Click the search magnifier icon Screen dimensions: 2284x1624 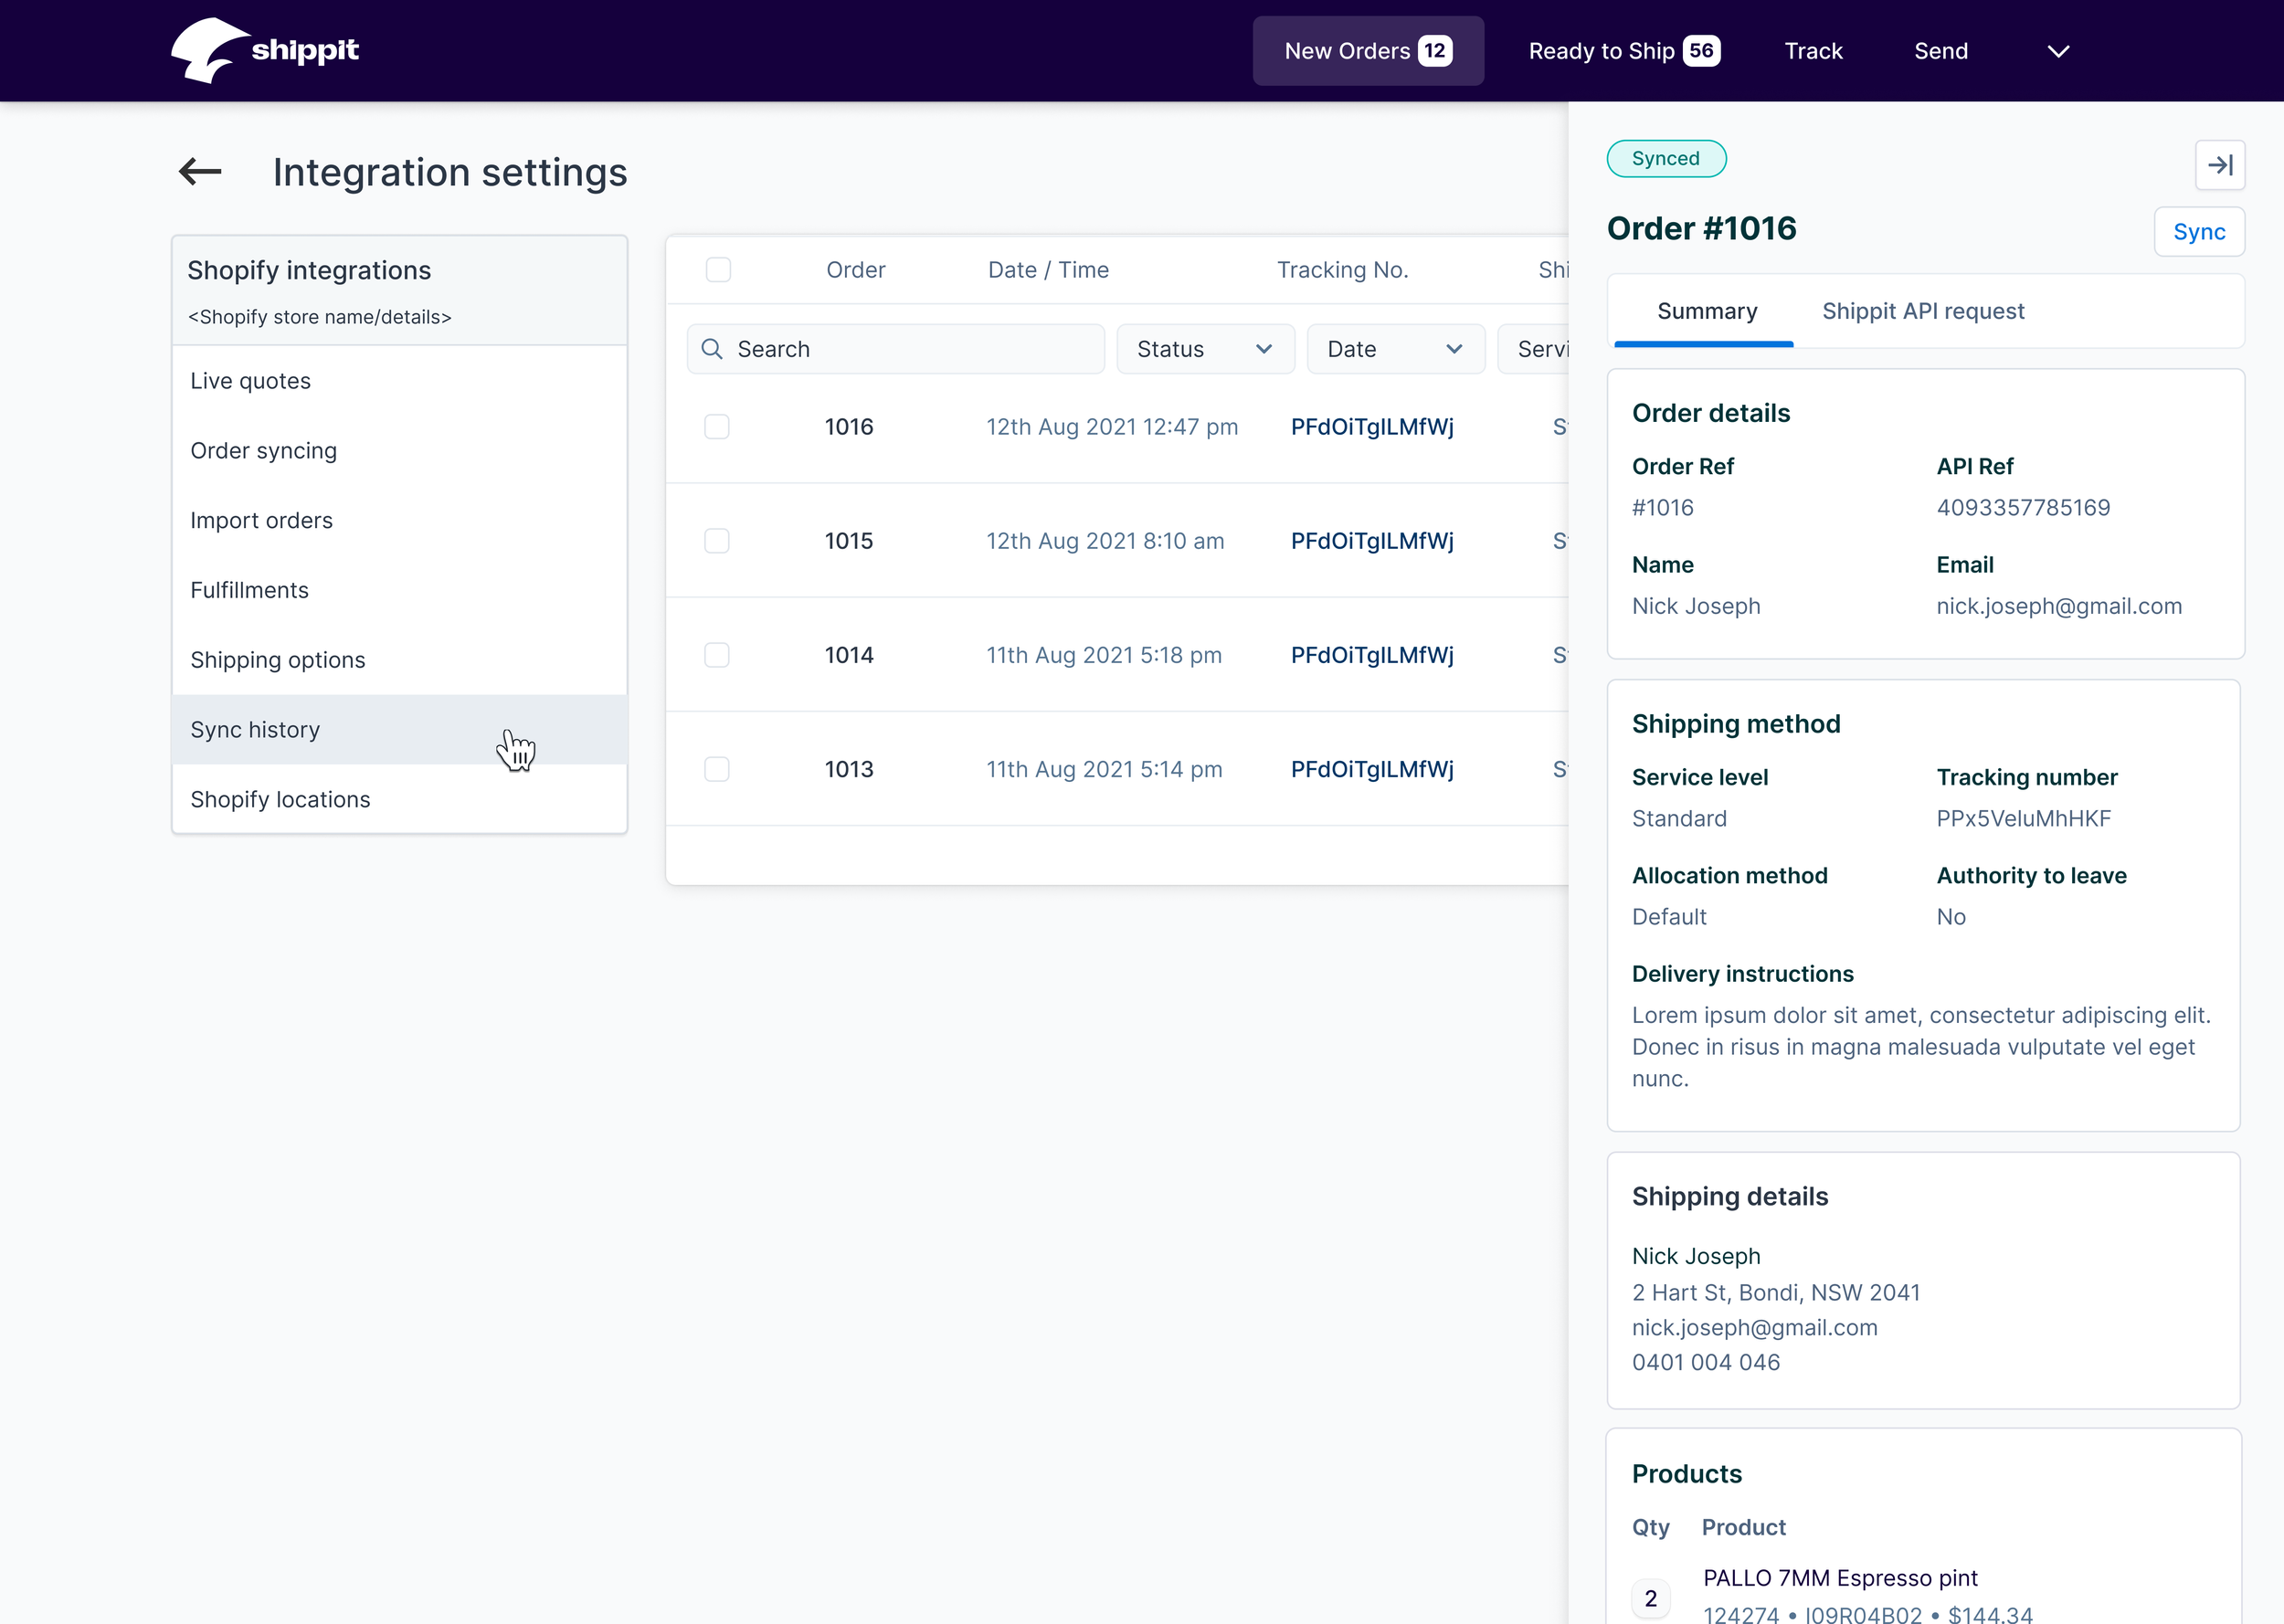[x=712, y=349]
